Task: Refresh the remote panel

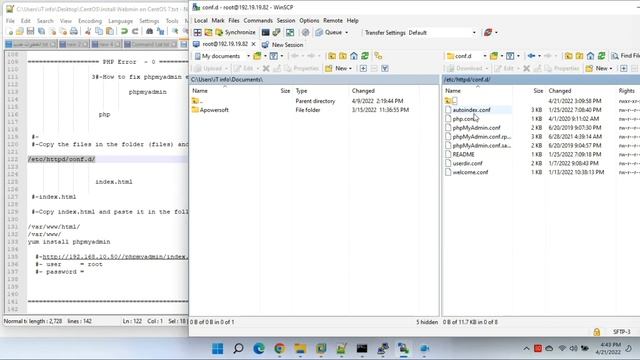Action: point(601,56)
